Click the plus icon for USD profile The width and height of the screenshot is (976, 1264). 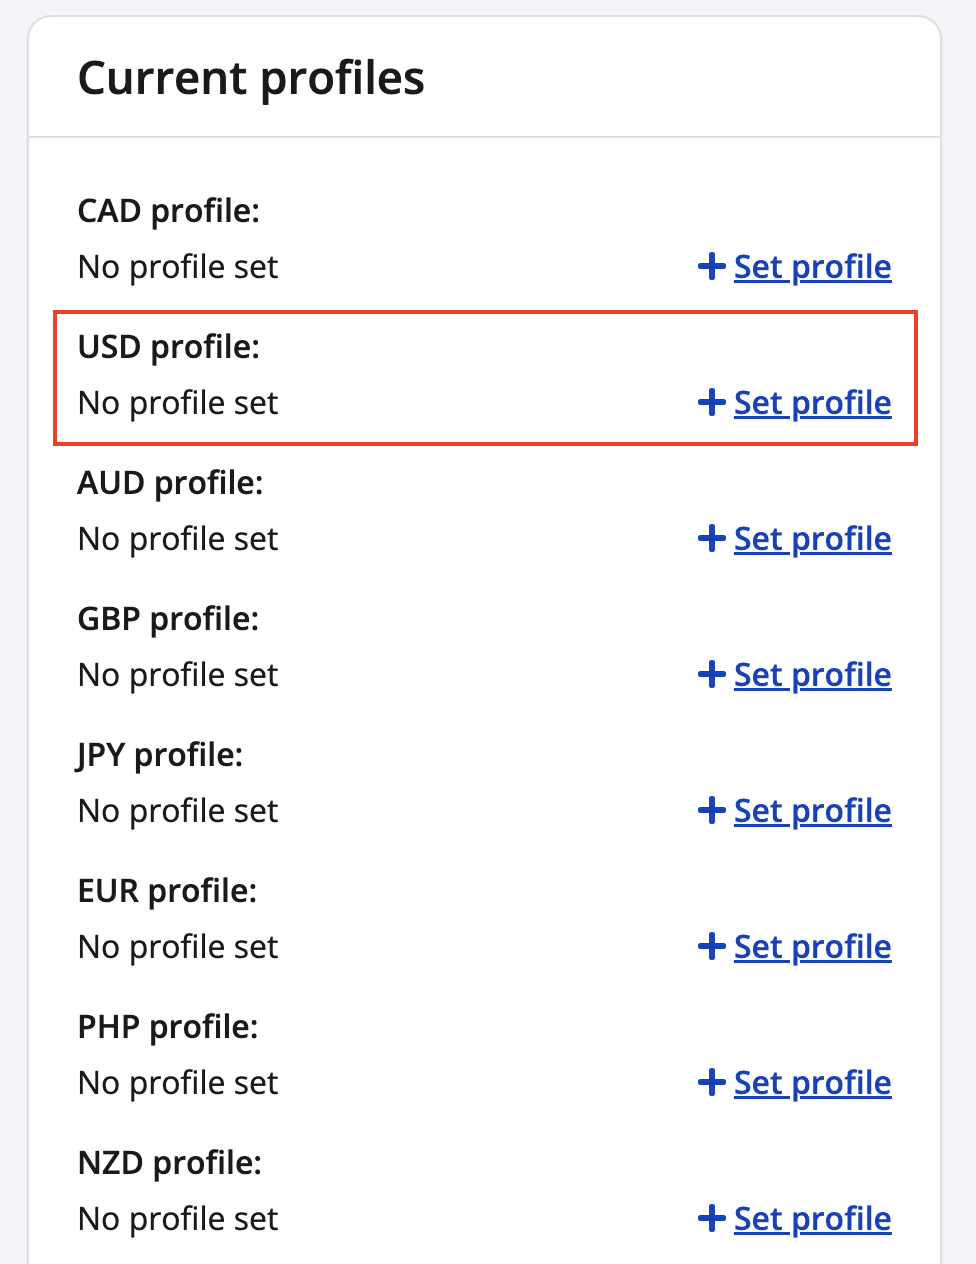coord(711,403)
